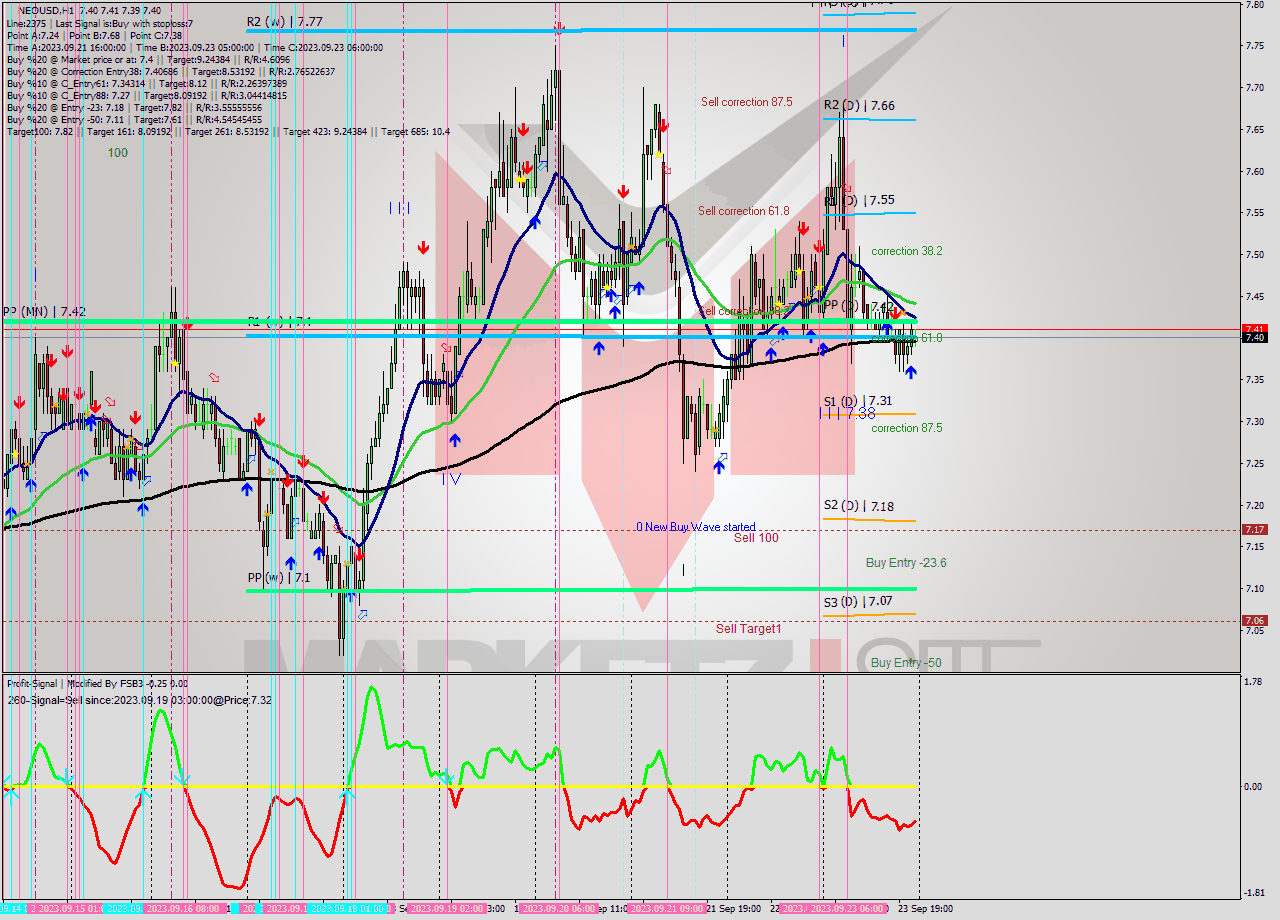Screen dimensions: 1280x920
Task: Click the 'Sell correction 61.8' label
Action: pyautogui.click(x=744, y=211)
